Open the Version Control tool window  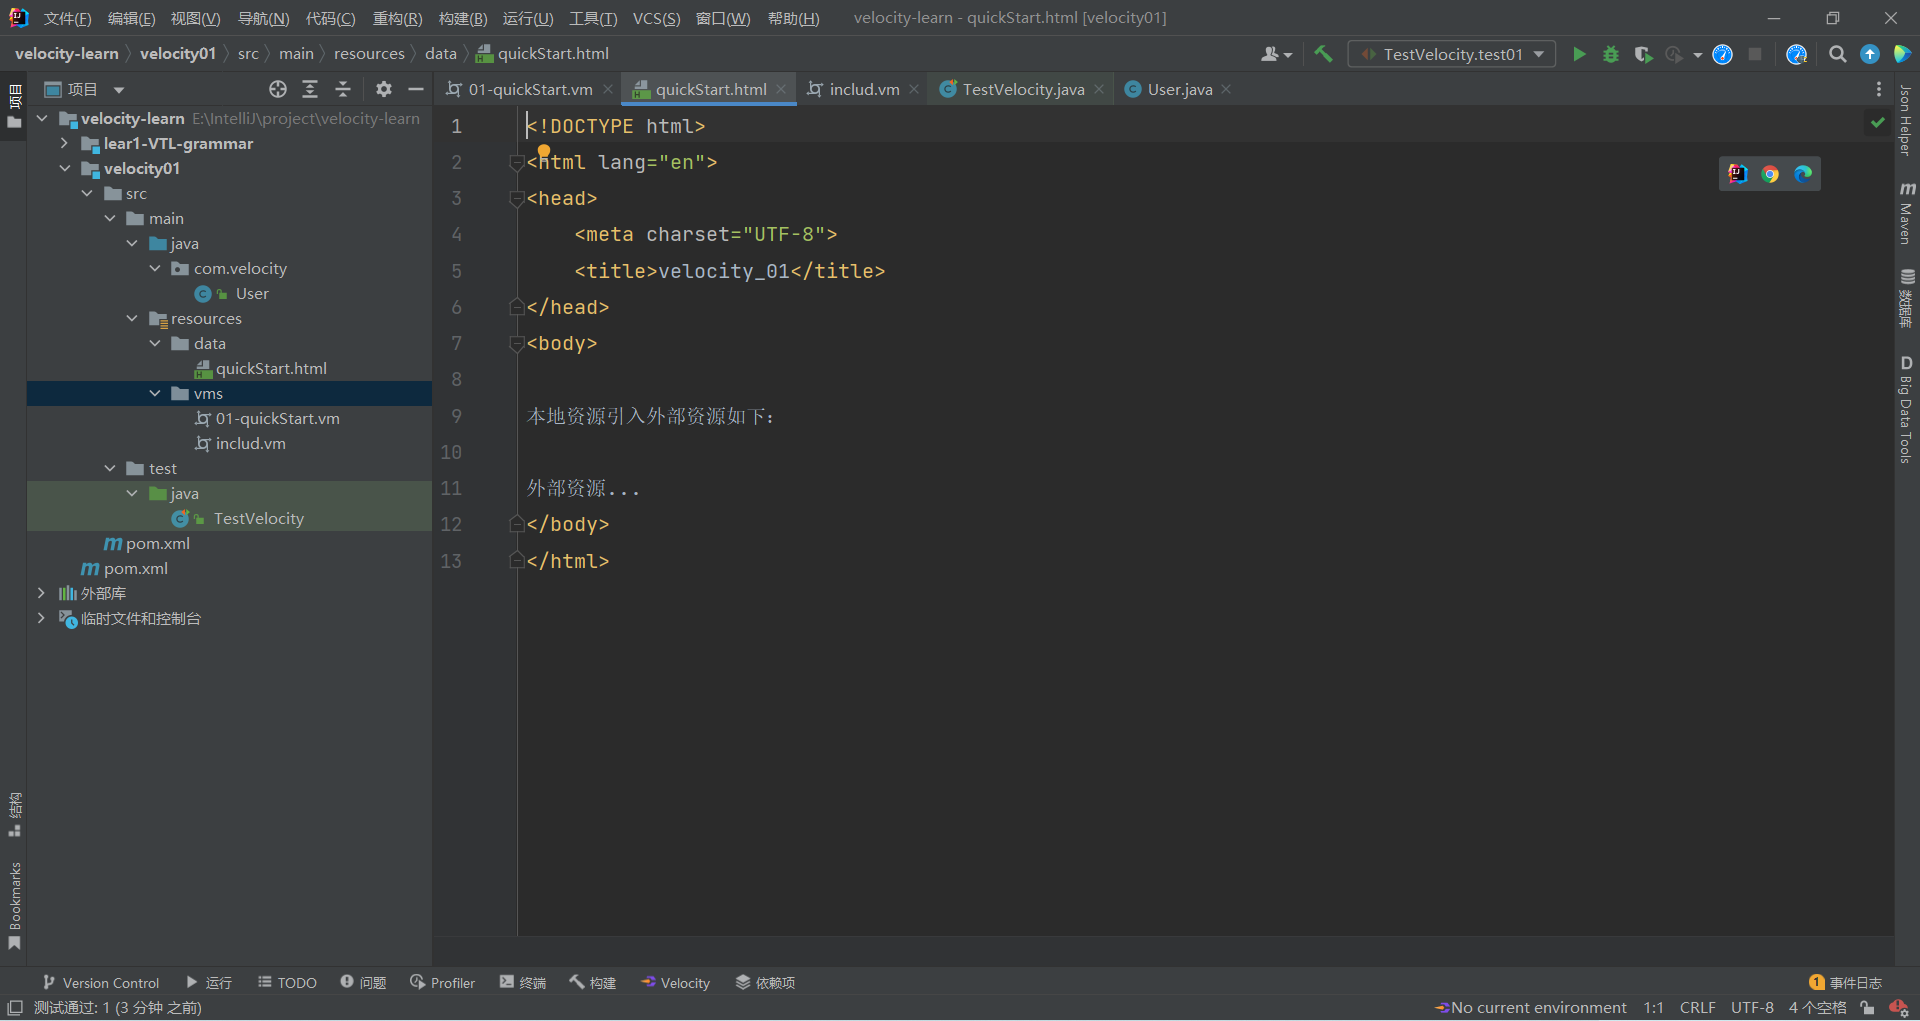(101, 983)
